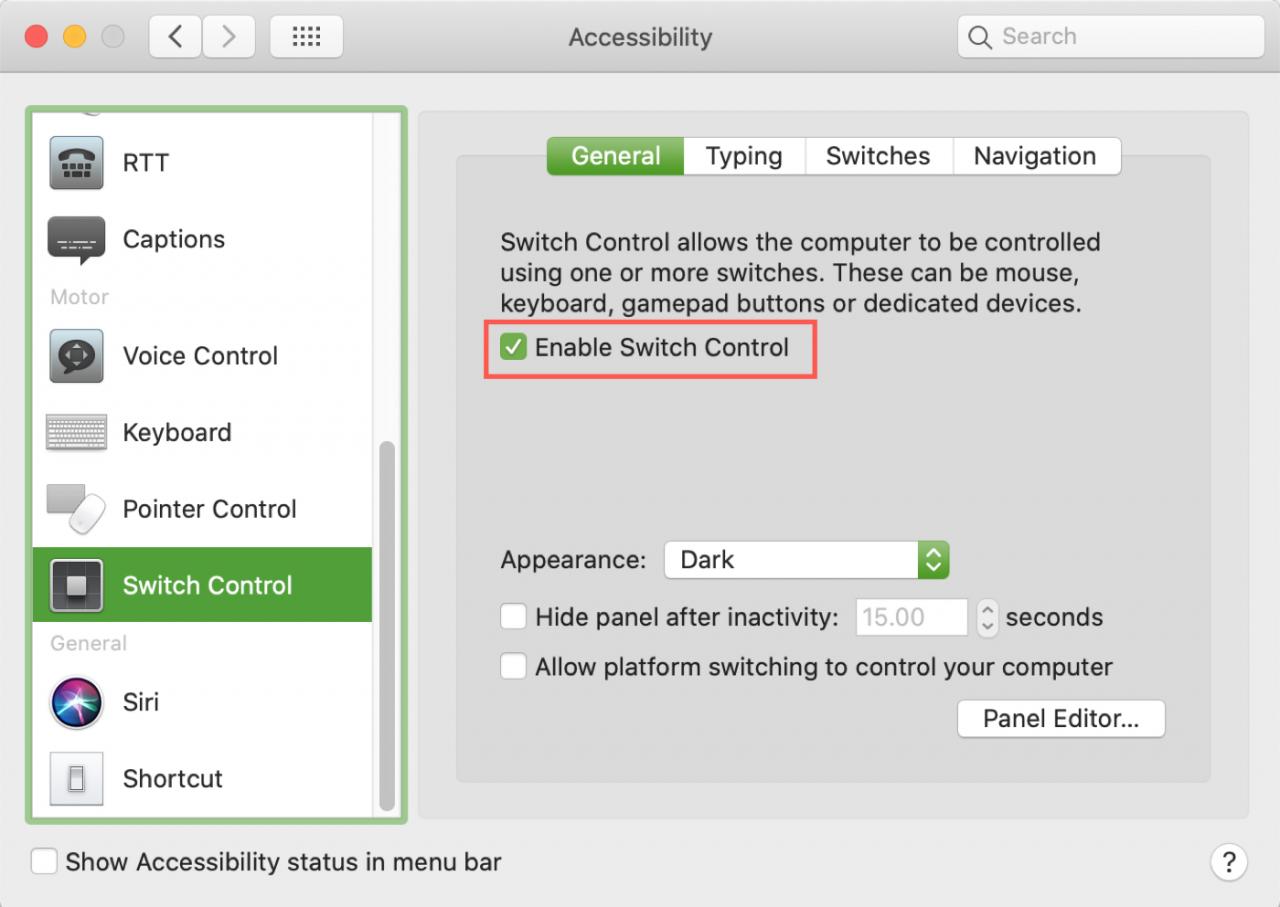Select the Captions icon in sidebar
Screen dimensions: 1280x907
click(76, 240)
